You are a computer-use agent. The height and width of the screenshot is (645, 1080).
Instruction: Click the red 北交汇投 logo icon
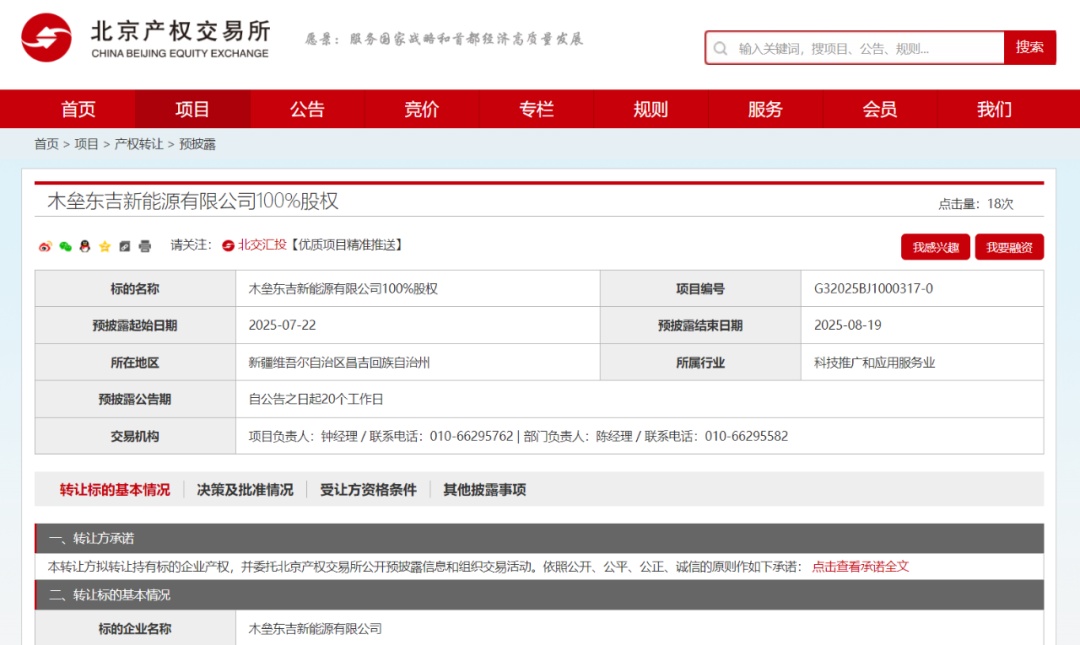click(x=228, y=245)
